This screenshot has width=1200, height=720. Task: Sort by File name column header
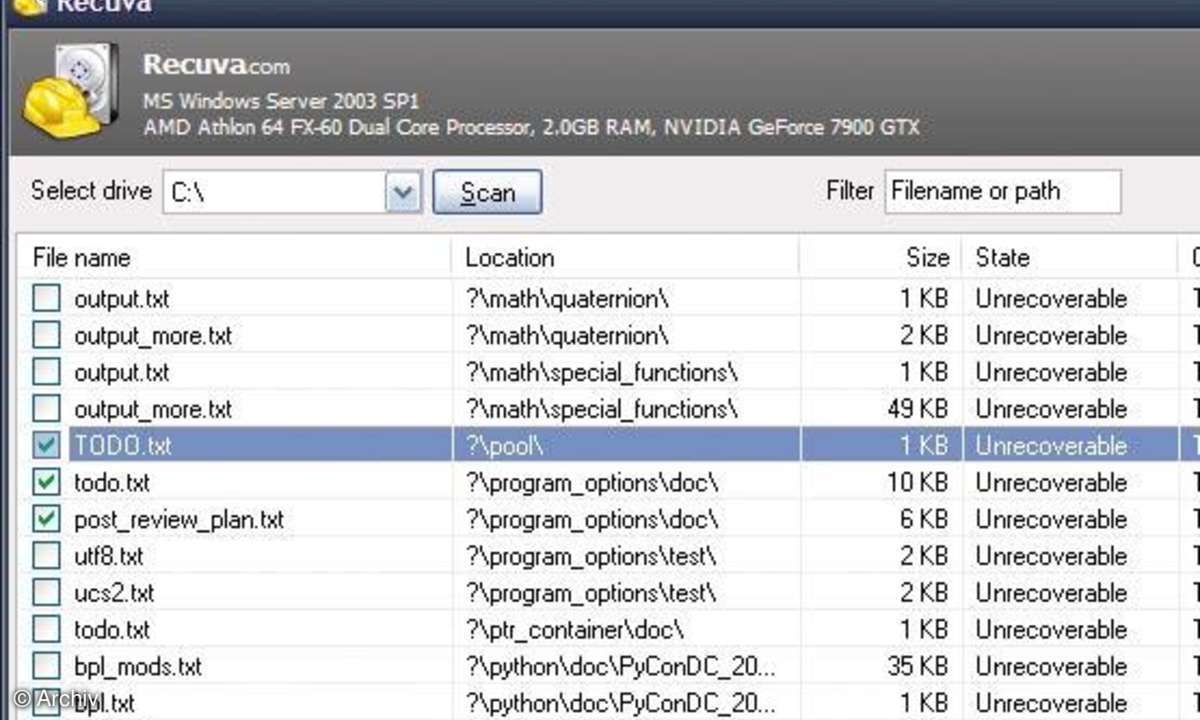(82, 257)
